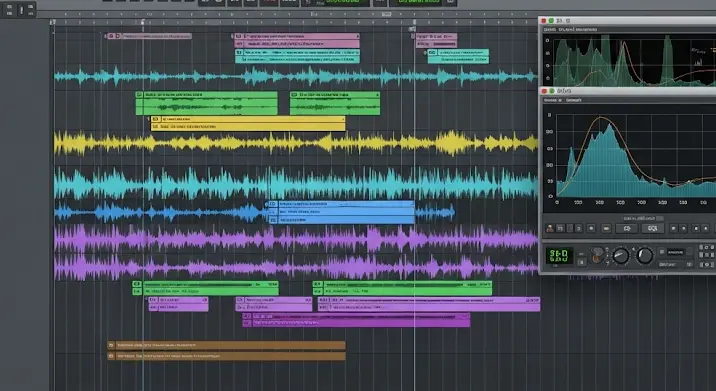The height and width of the screenshot is (391, 716).
Task: Click the transport block in the top-left corner
Action: click(19, 9)
